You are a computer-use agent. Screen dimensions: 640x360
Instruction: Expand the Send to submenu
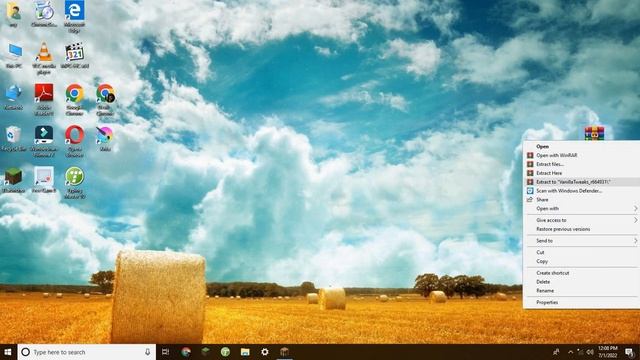tap(582, 241)
